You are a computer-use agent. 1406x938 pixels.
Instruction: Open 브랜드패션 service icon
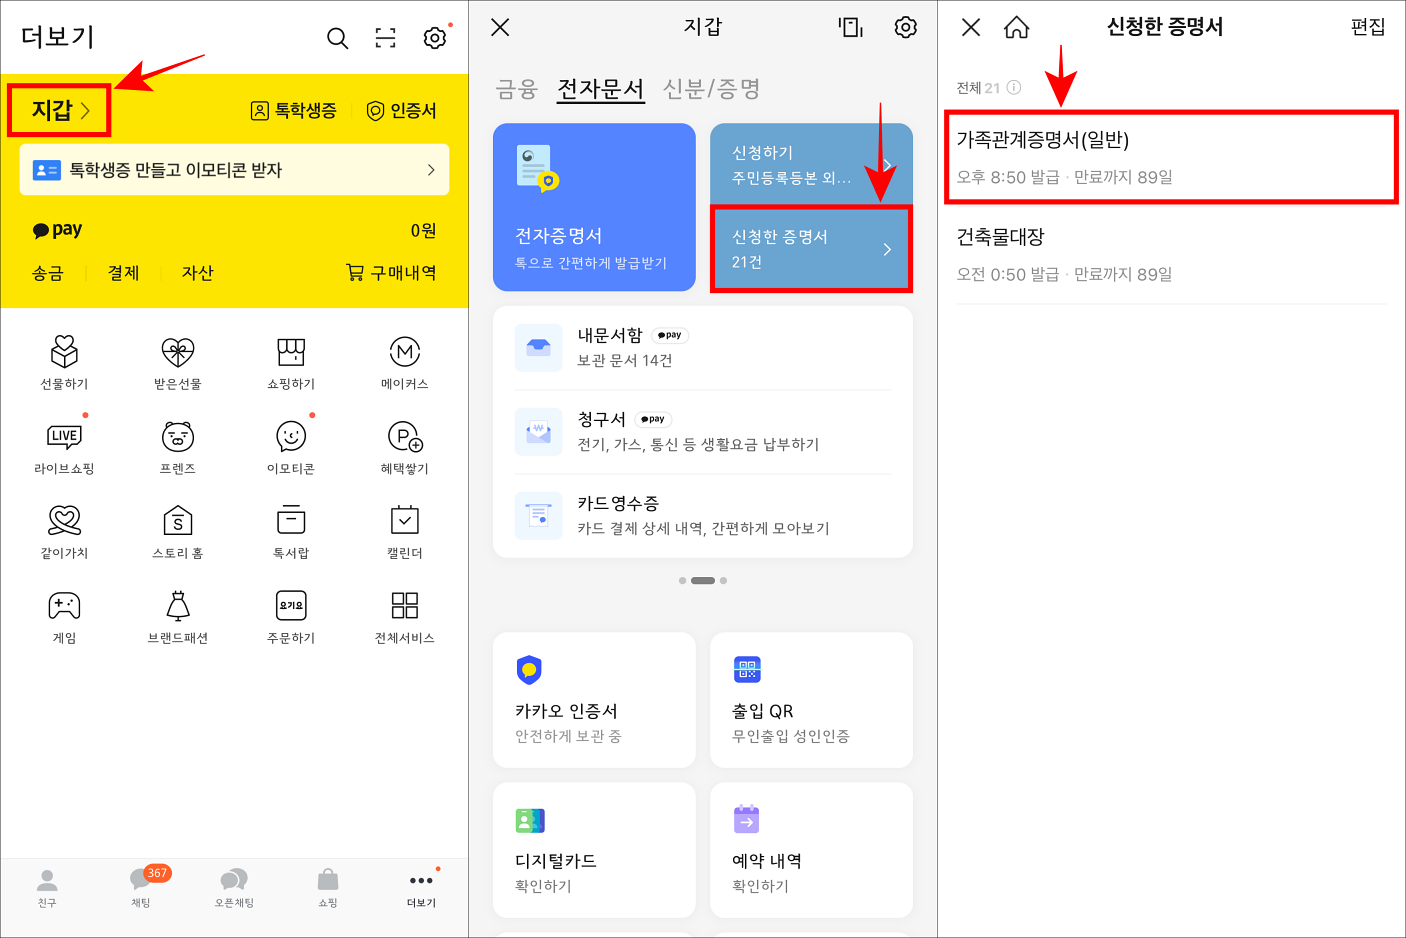178,616
